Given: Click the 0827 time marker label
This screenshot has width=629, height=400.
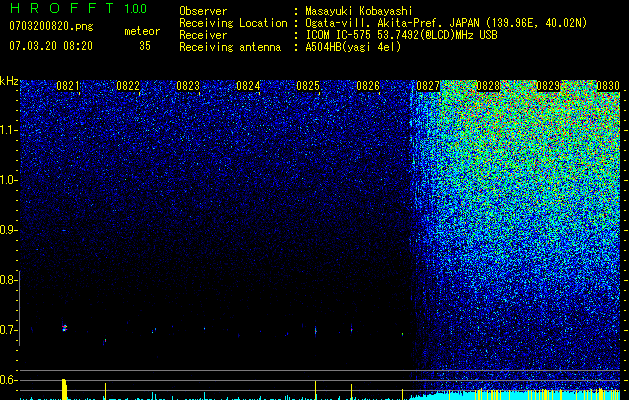Looking at the screenshot, I should pyautogui.click(x=428, y=86).
